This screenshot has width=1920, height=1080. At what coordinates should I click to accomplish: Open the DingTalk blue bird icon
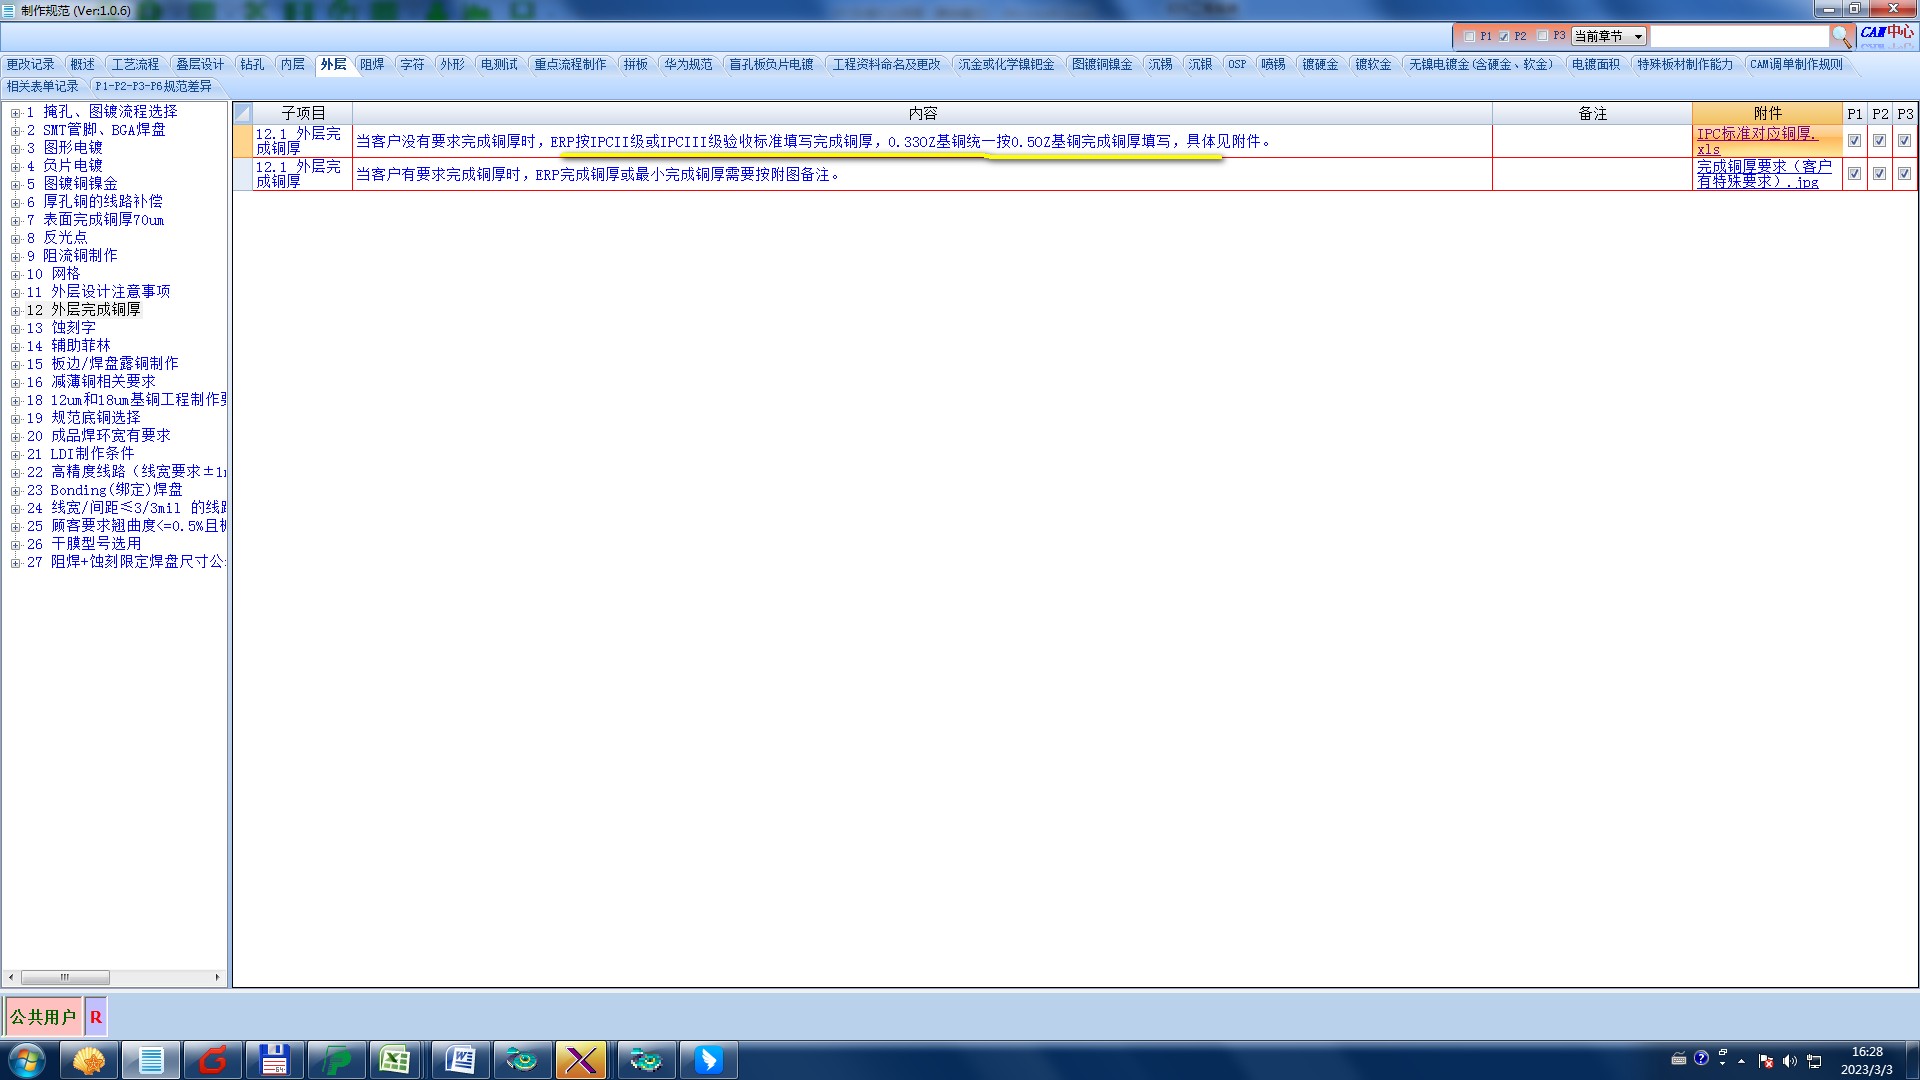coord(708,1060)
